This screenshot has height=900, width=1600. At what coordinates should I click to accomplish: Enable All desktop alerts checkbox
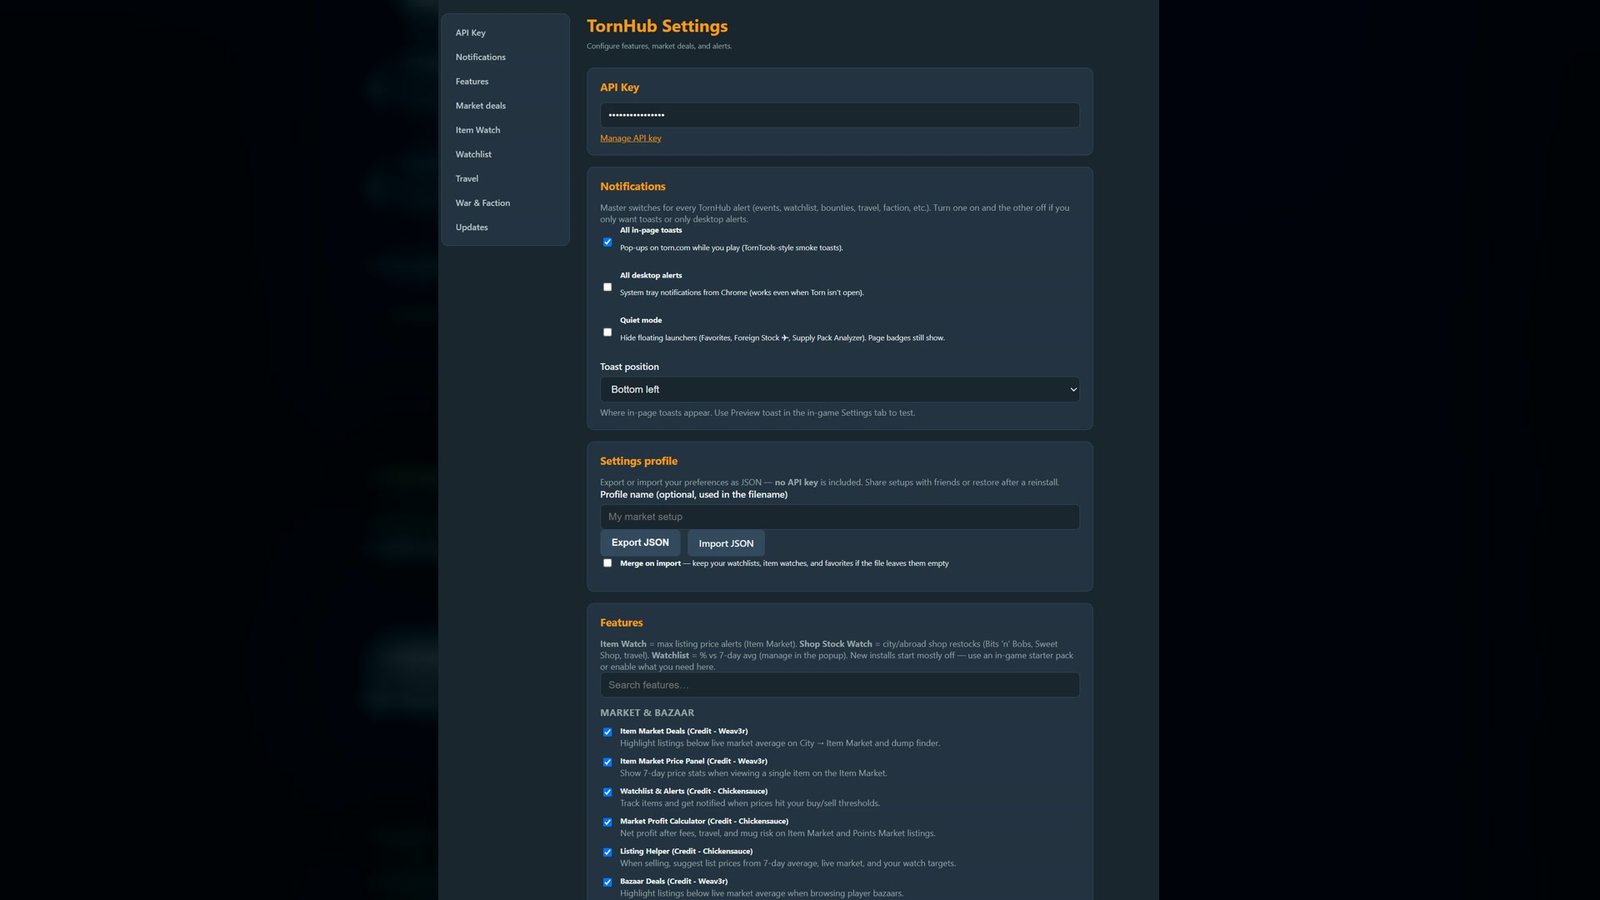coord(607,287)
